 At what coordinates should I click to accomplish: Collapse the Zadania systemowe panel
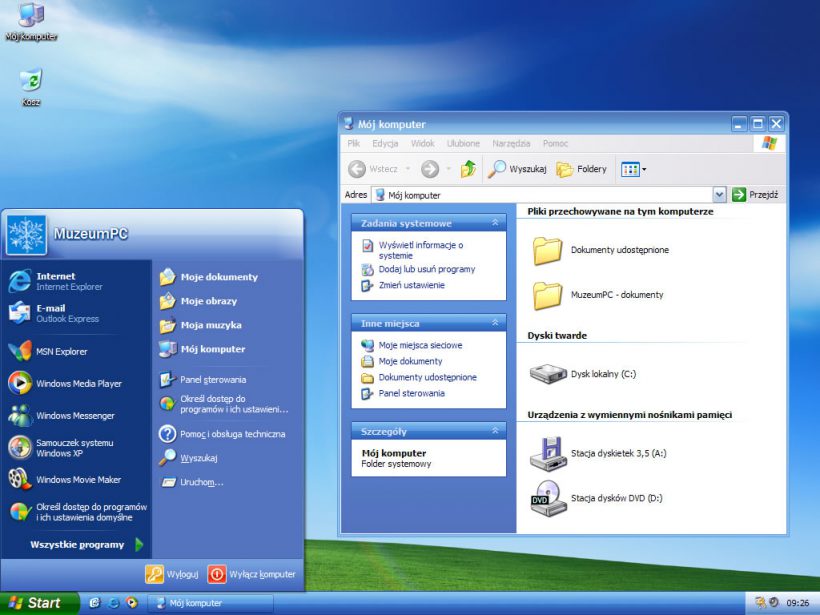coord(494,223)
